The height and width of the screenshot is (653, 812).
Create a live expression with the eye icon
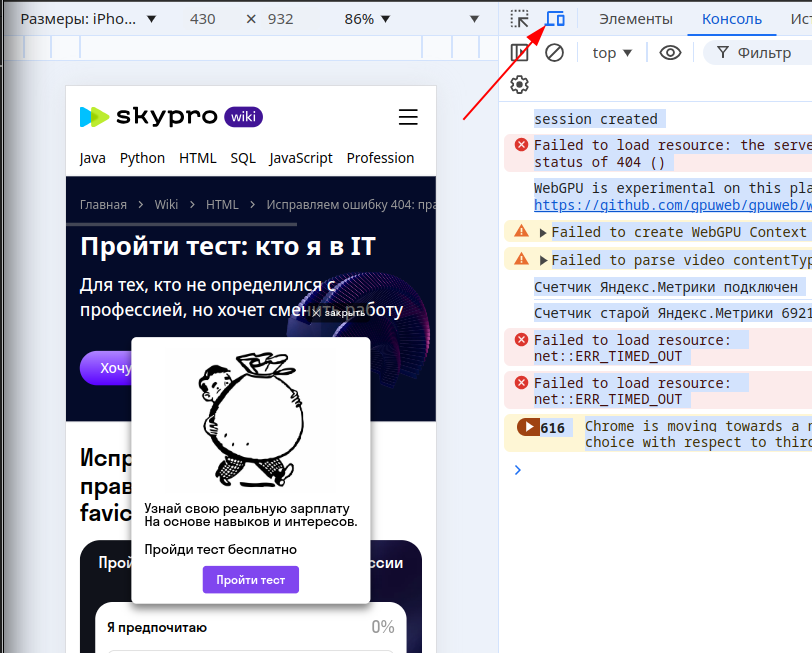670,53
